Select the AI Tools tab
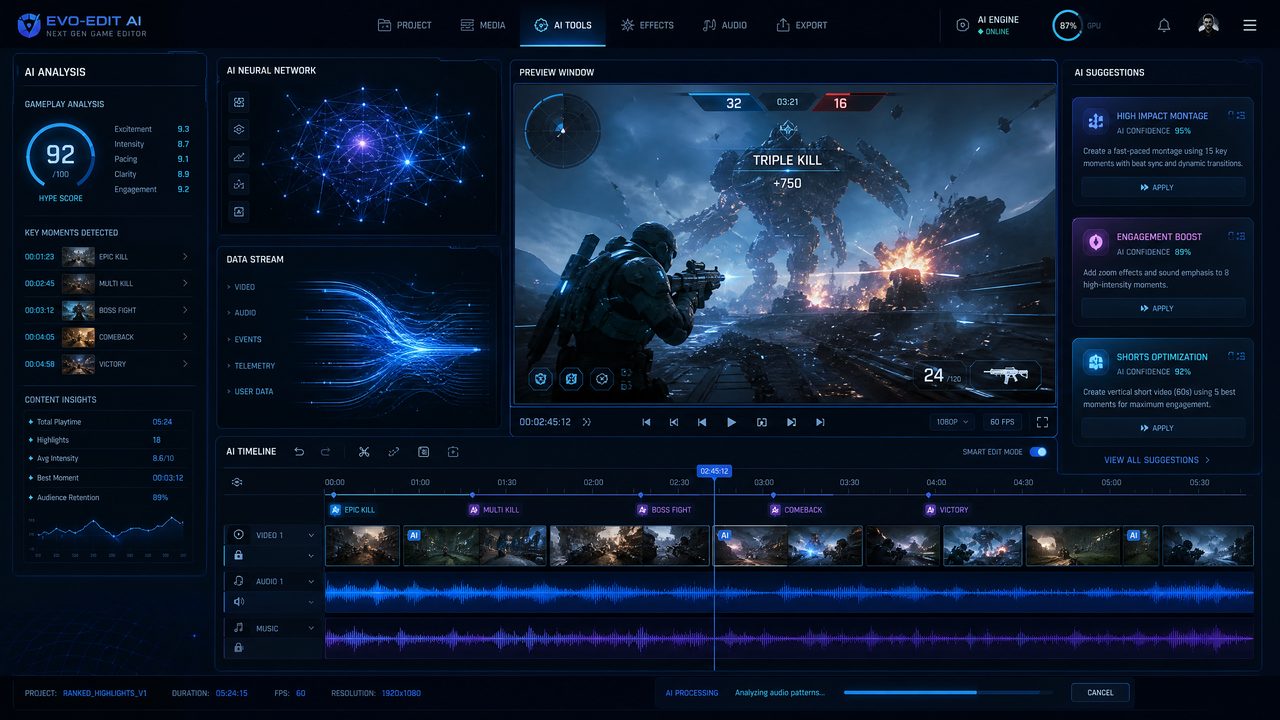Viewport: 1280px width, 720px height. (x=563, y=25)
